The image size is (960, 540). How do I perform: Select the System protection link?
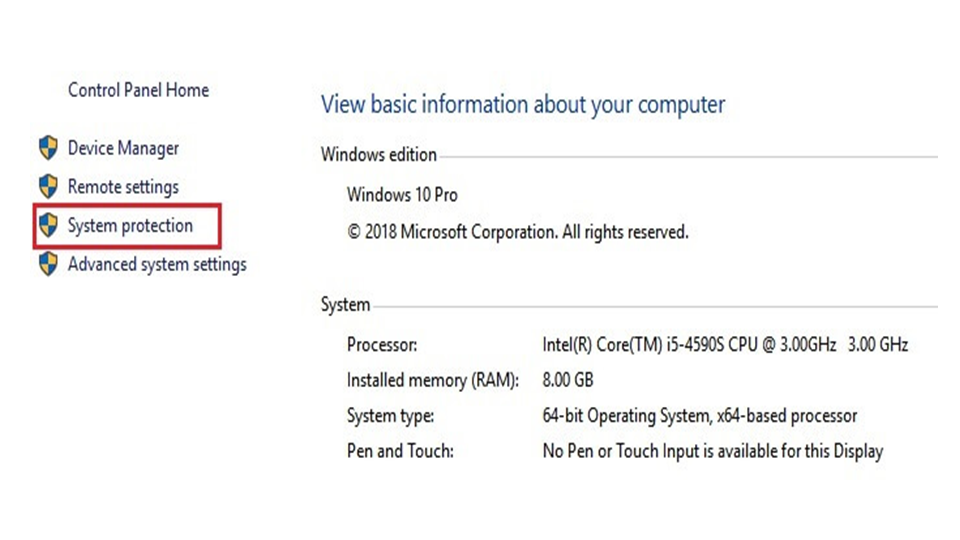pyautogui.click(x=130, y=226)
